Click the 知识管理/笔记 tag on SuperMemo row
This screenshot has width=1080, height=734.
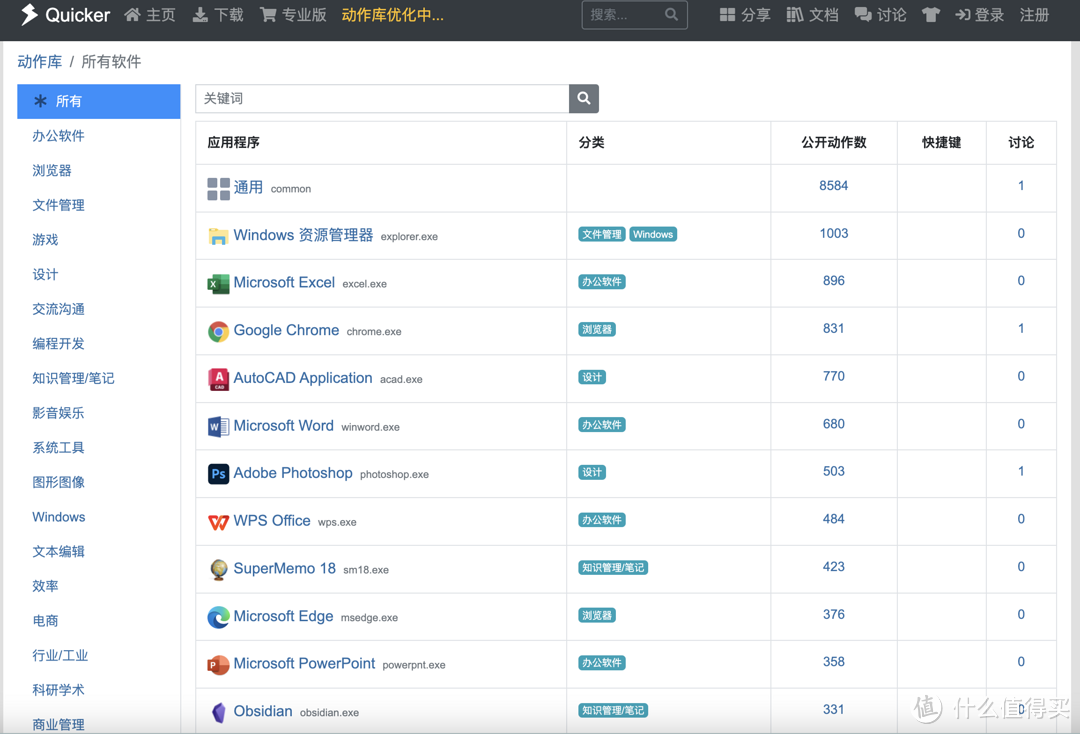pyautogui.click(x=613, y=567)
